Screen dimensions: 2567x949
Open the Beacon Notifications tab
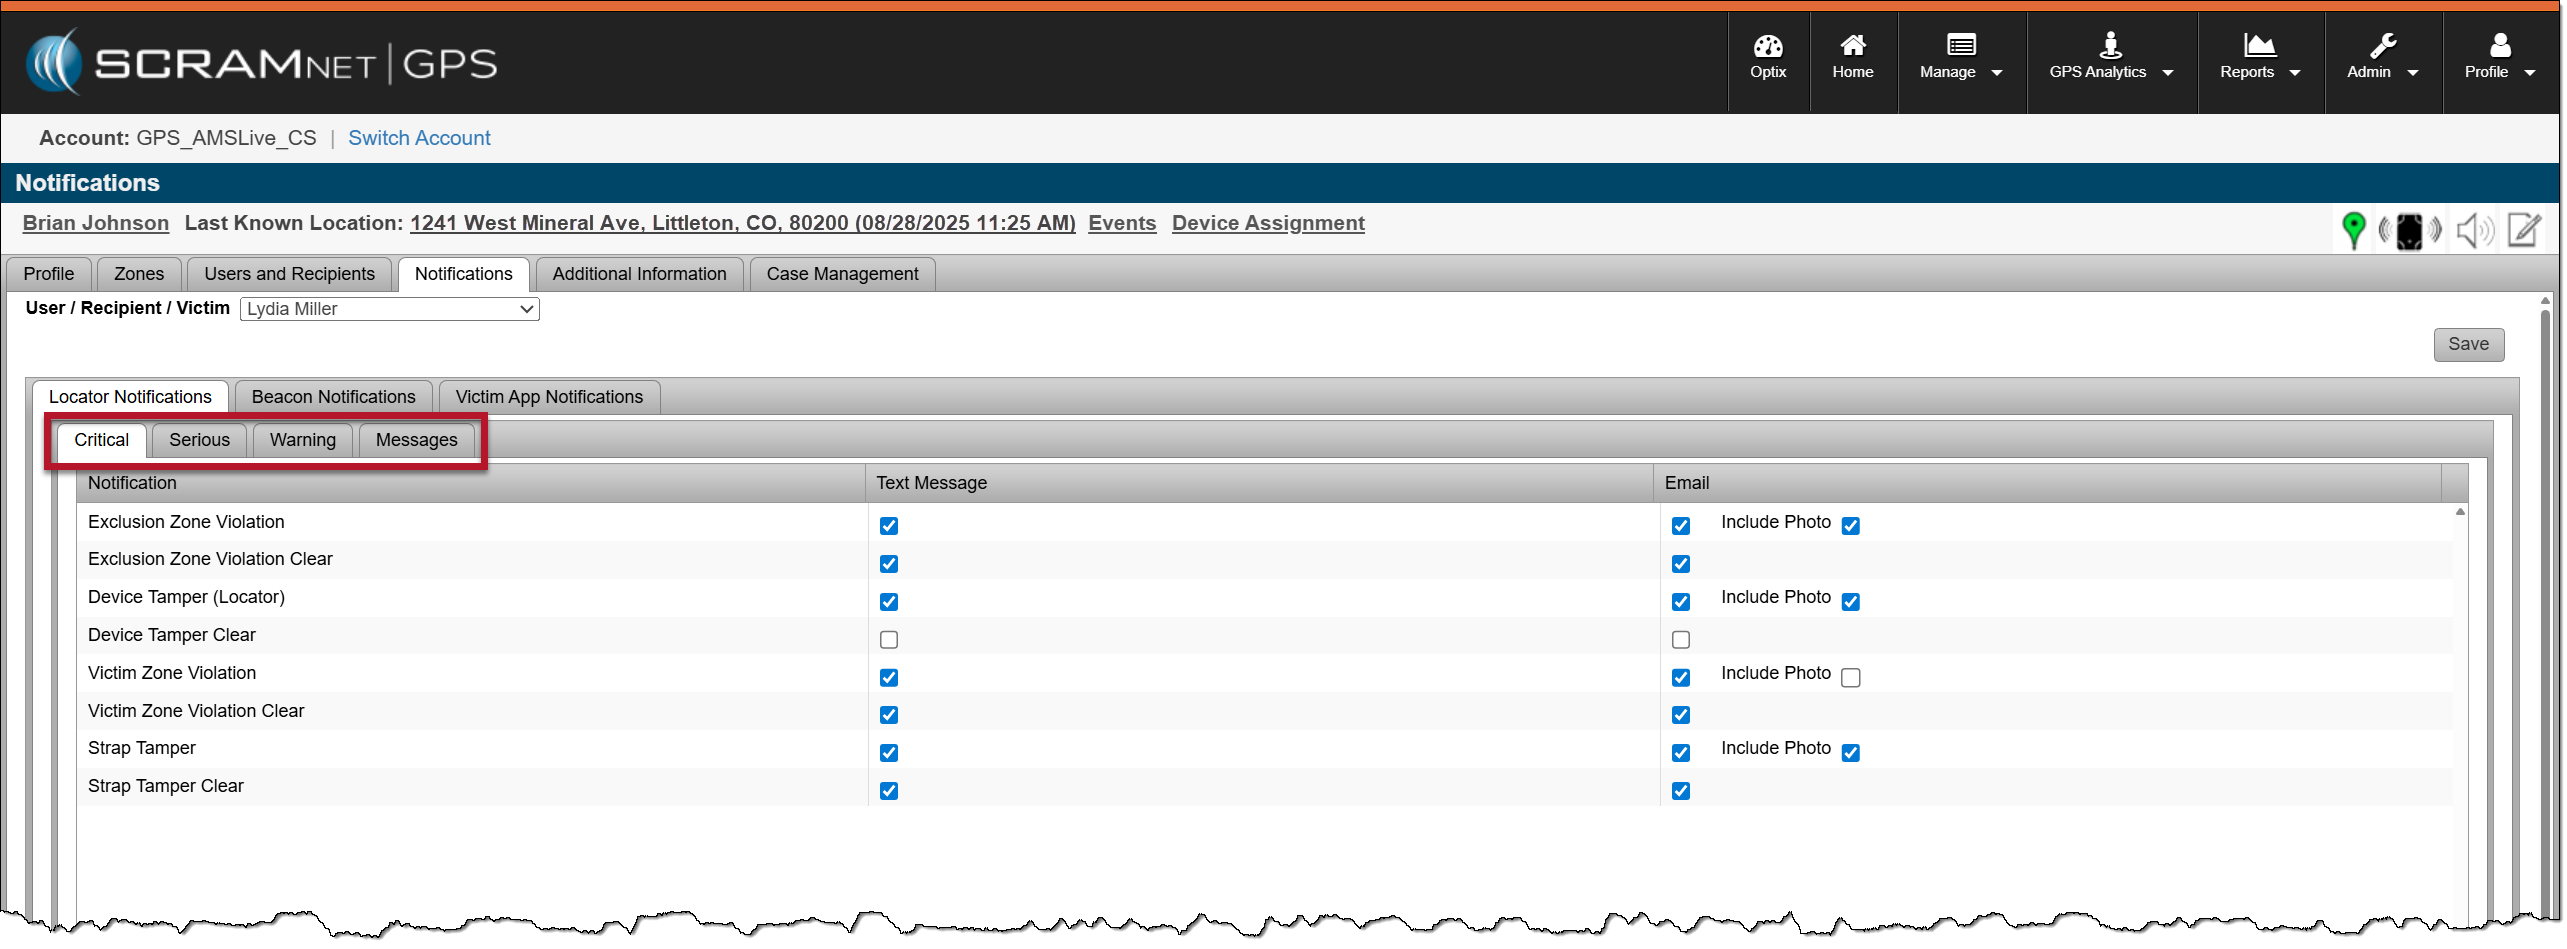[333, 397]
